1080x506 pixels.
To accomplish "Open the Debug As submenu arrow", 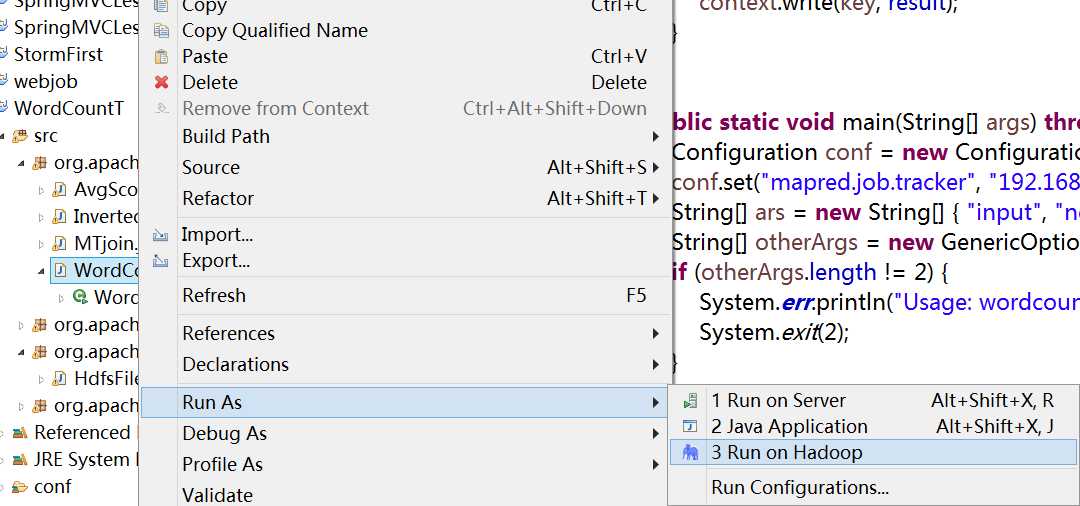I will [656, 434].
